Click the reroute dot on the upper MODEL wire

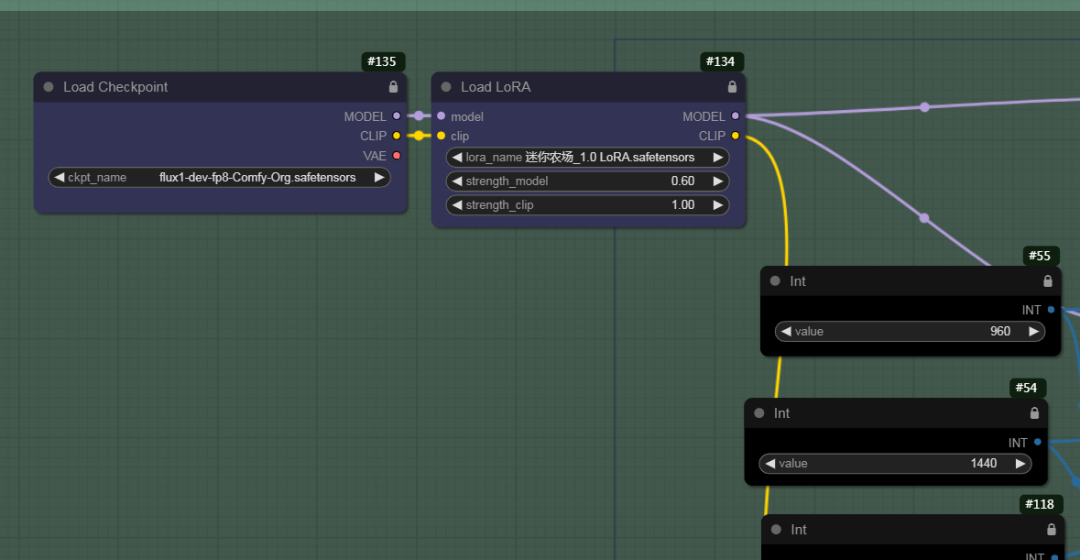(925, 107)
